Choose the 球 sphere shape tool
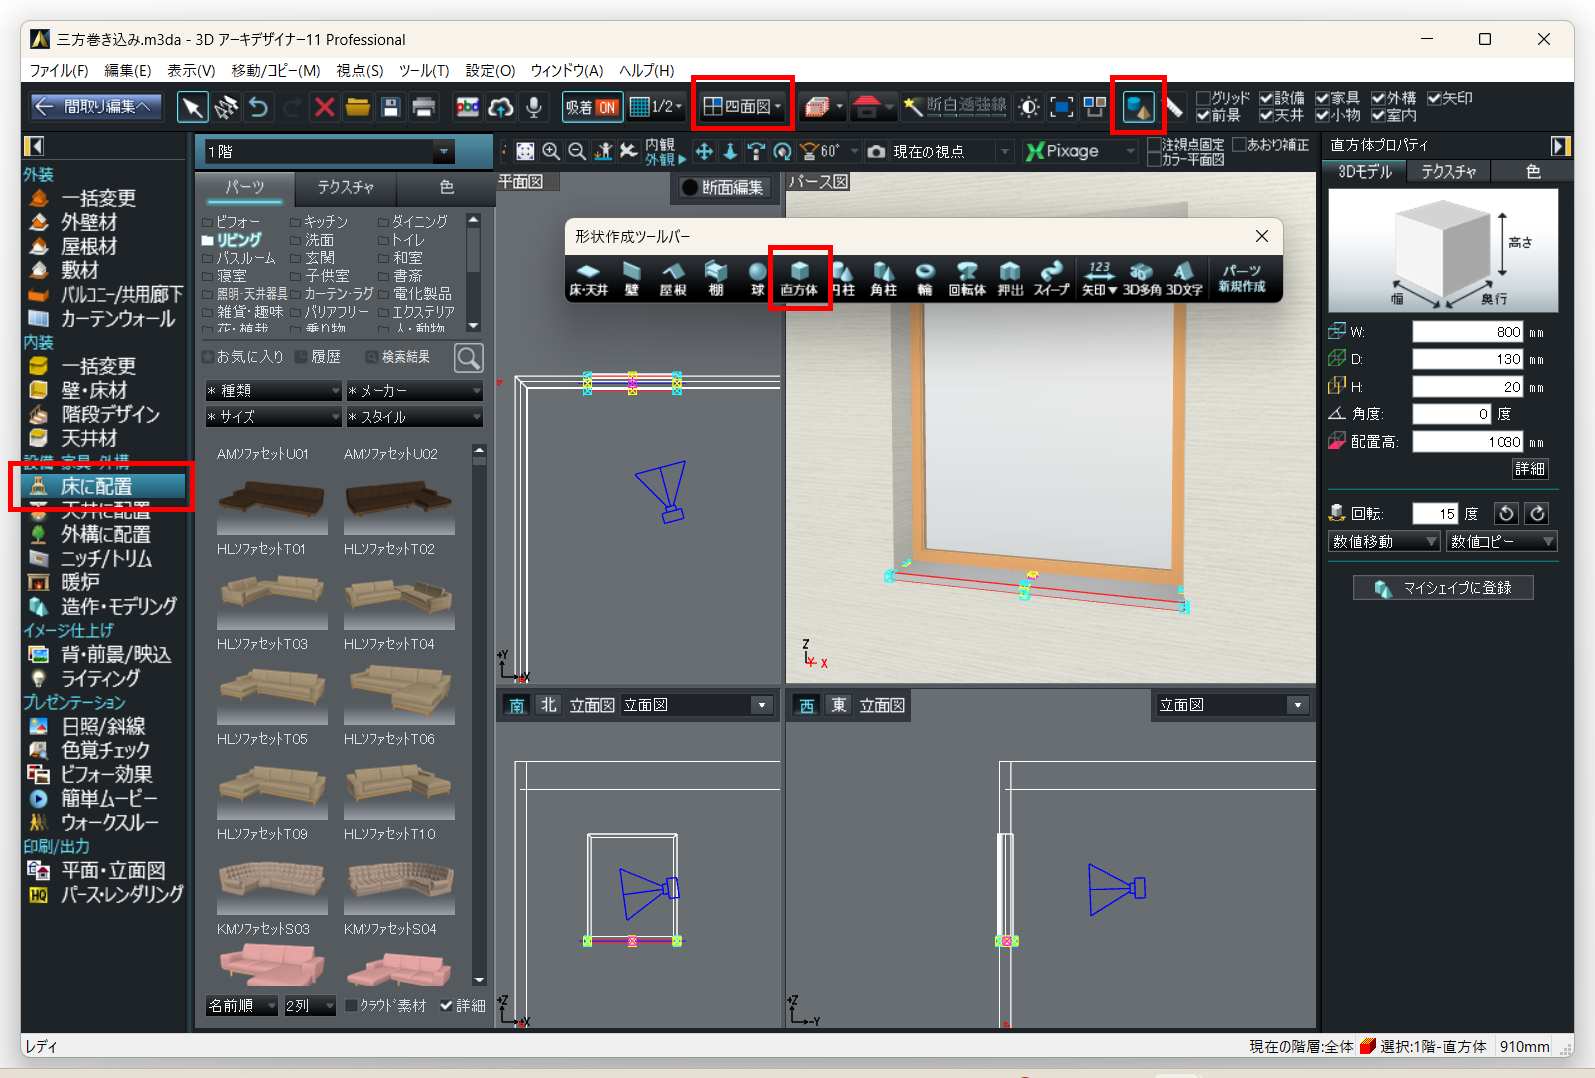 757,278
